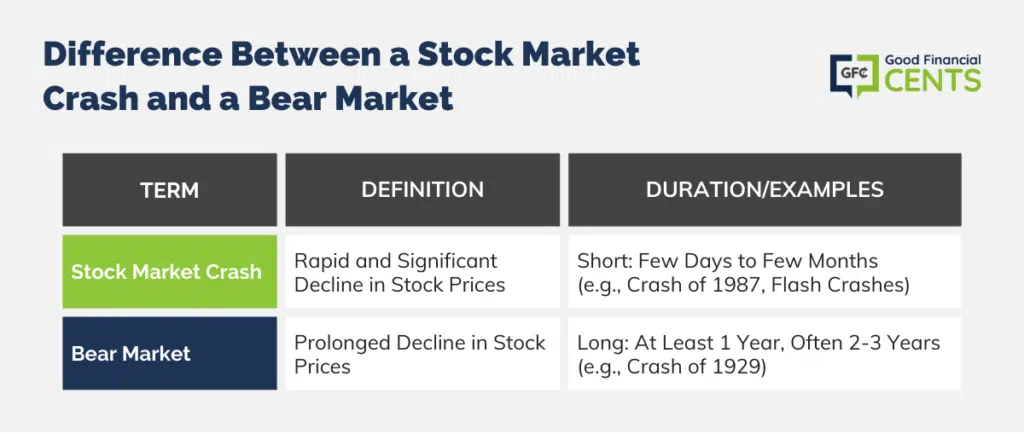Select the DURATION/EXAMPLES column header
This screenshot has height=434, width=1024.
click(765, 190)
